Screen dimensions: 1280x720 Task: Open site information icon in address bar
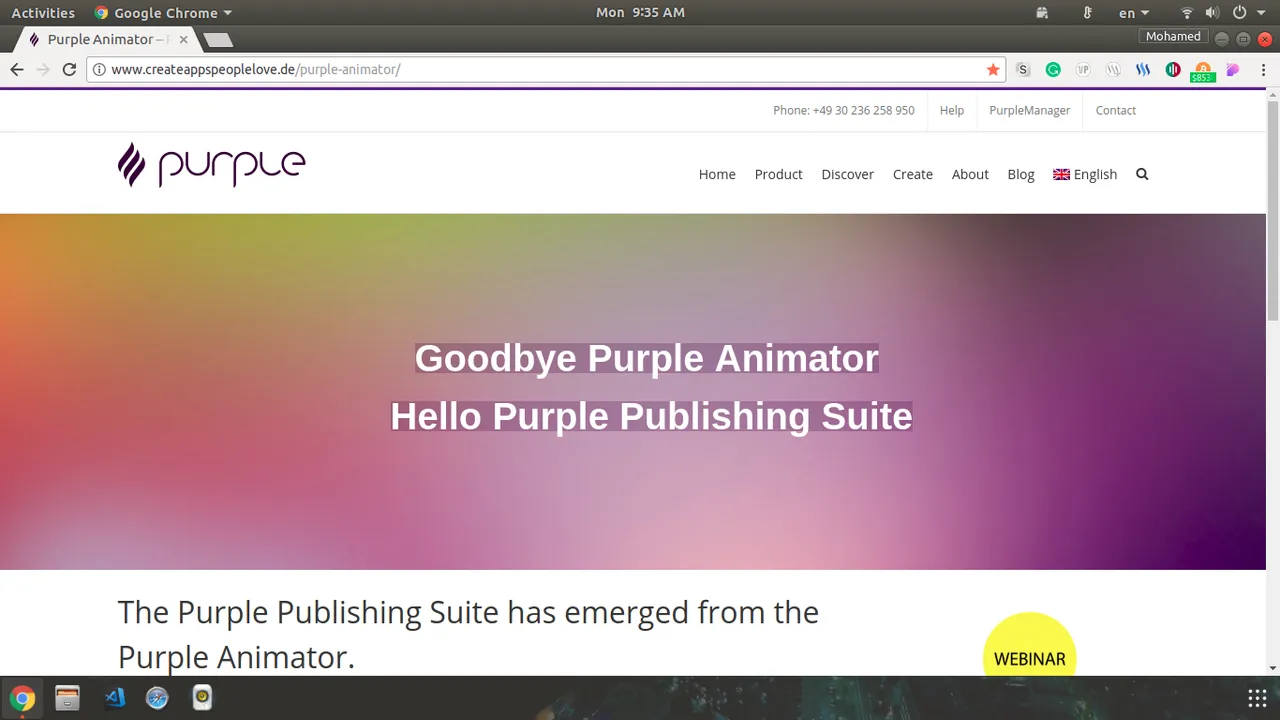[x=99, y=69]
